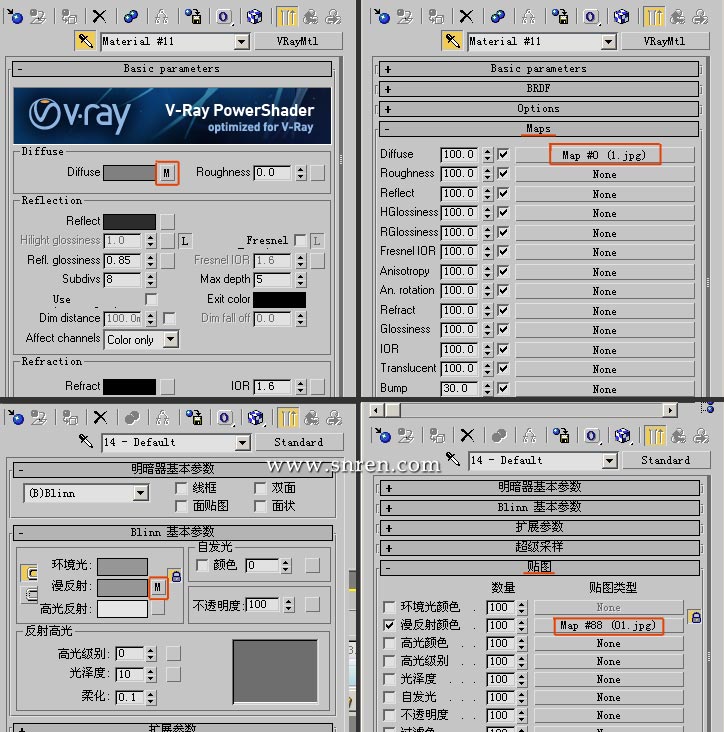This screenshot has height=732, width=724.
Task: Collapse Blinn 基本参数 rollout in bottom-left panel
Action: pyautogui.click(x=173, y=533)
